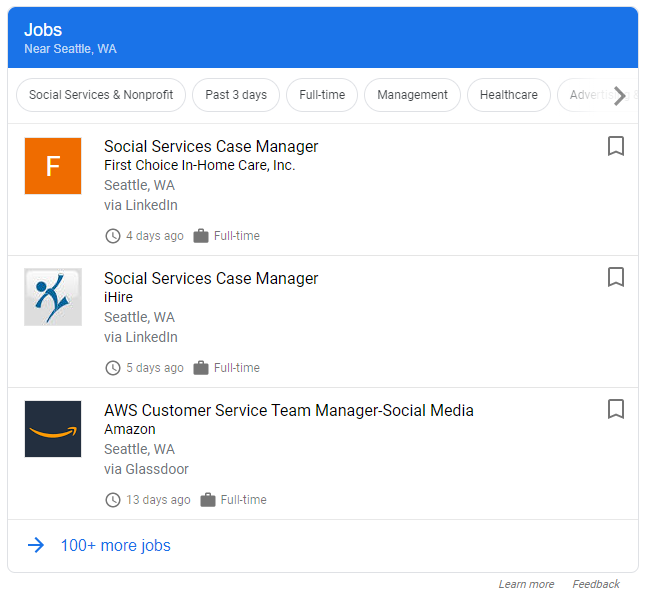This screenshot has width=645, height=594.
Task: Select the Social Services & Nonprofit filter
Action: [x=101, y=95]
